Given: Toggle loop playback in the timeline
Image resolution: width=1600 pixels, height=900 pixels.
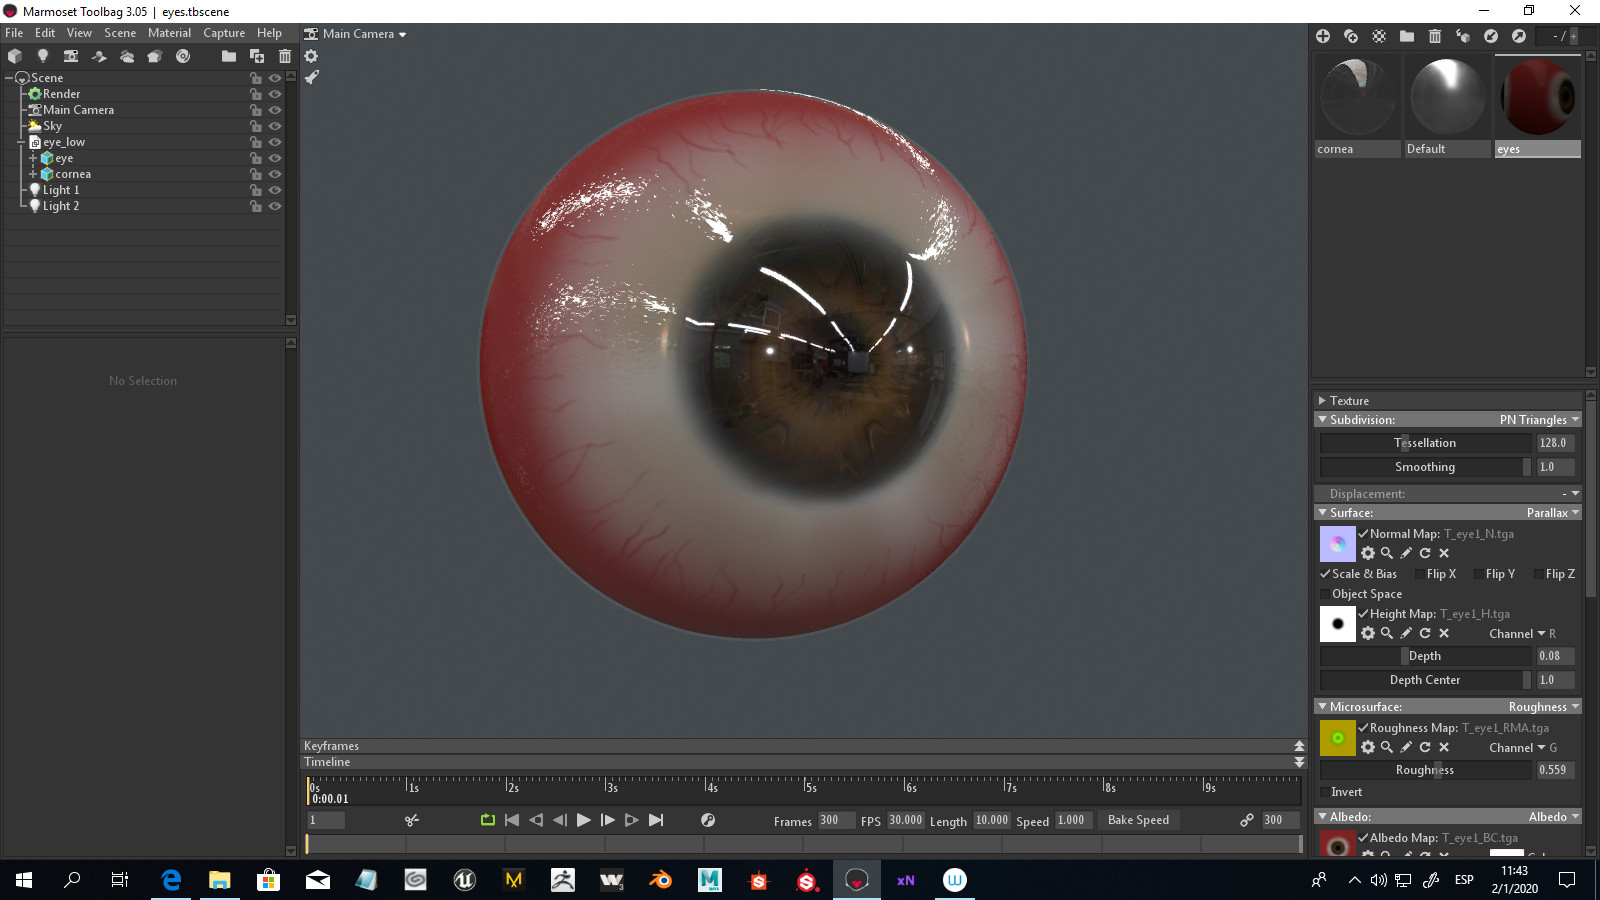Looking at the screenshot, I should point(487,819).
